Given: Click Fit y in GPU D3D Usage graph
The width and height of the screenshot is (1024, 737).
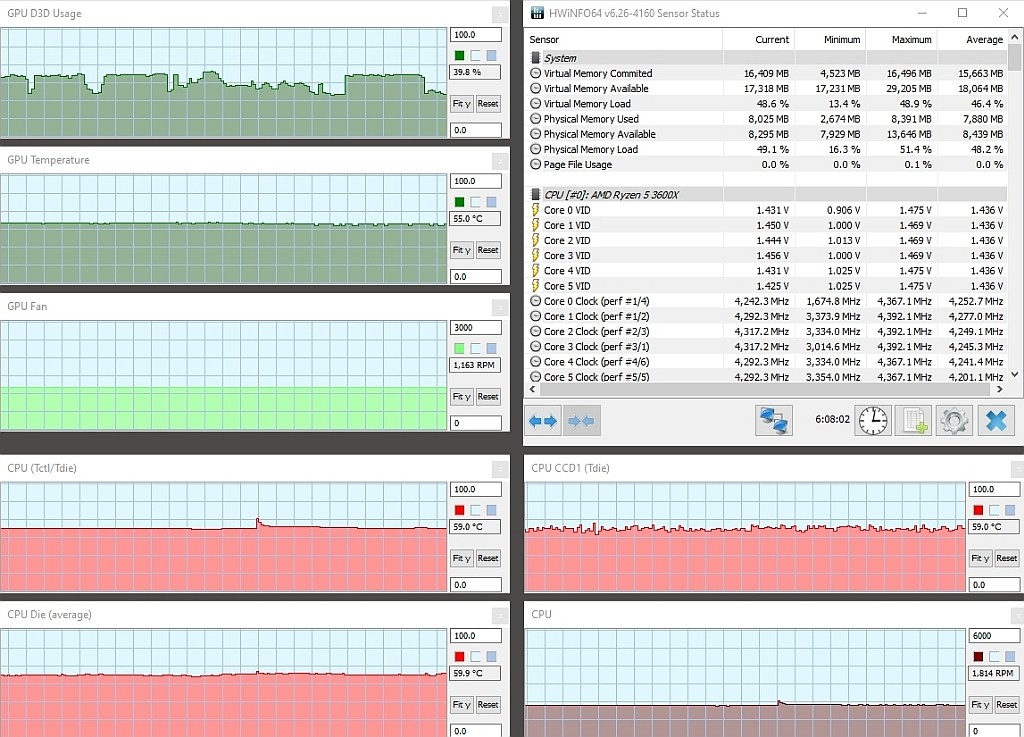Looking at the screenshot, I should [462, 104].
